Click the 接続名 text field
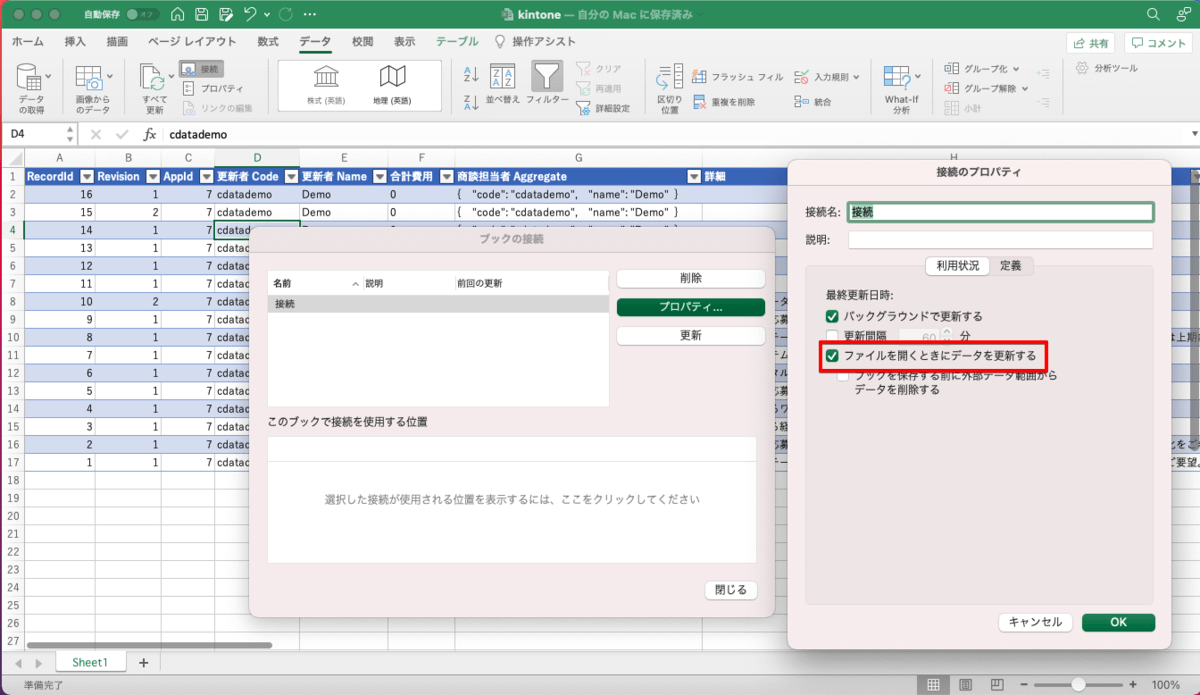This screenshot has width=1200, height=695. pos(1000,212)
